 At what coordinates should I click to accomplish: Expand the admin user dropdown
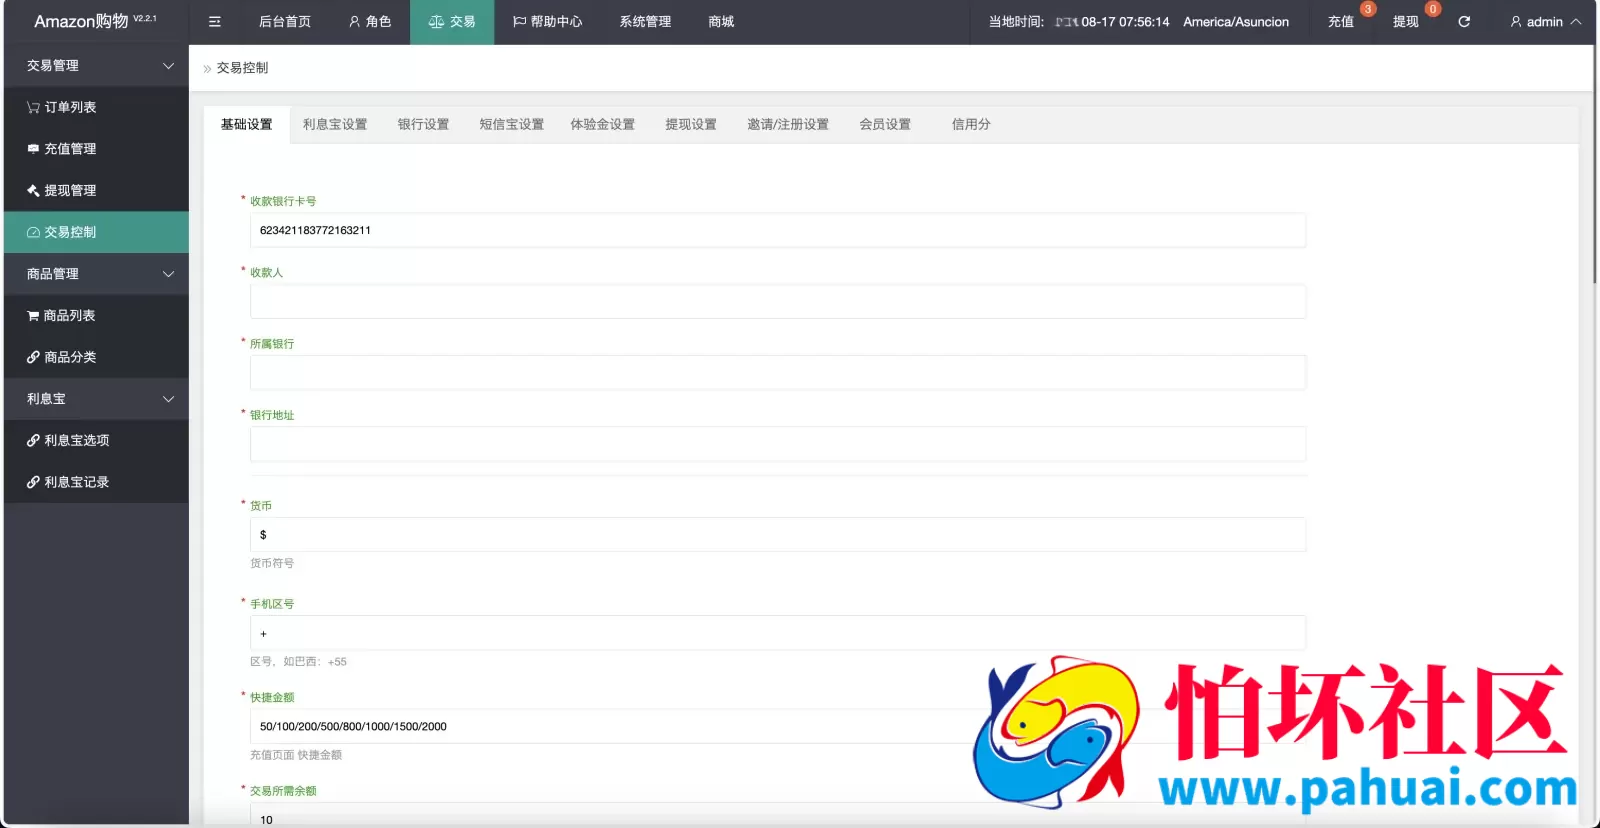click(x=1545, y=22)
